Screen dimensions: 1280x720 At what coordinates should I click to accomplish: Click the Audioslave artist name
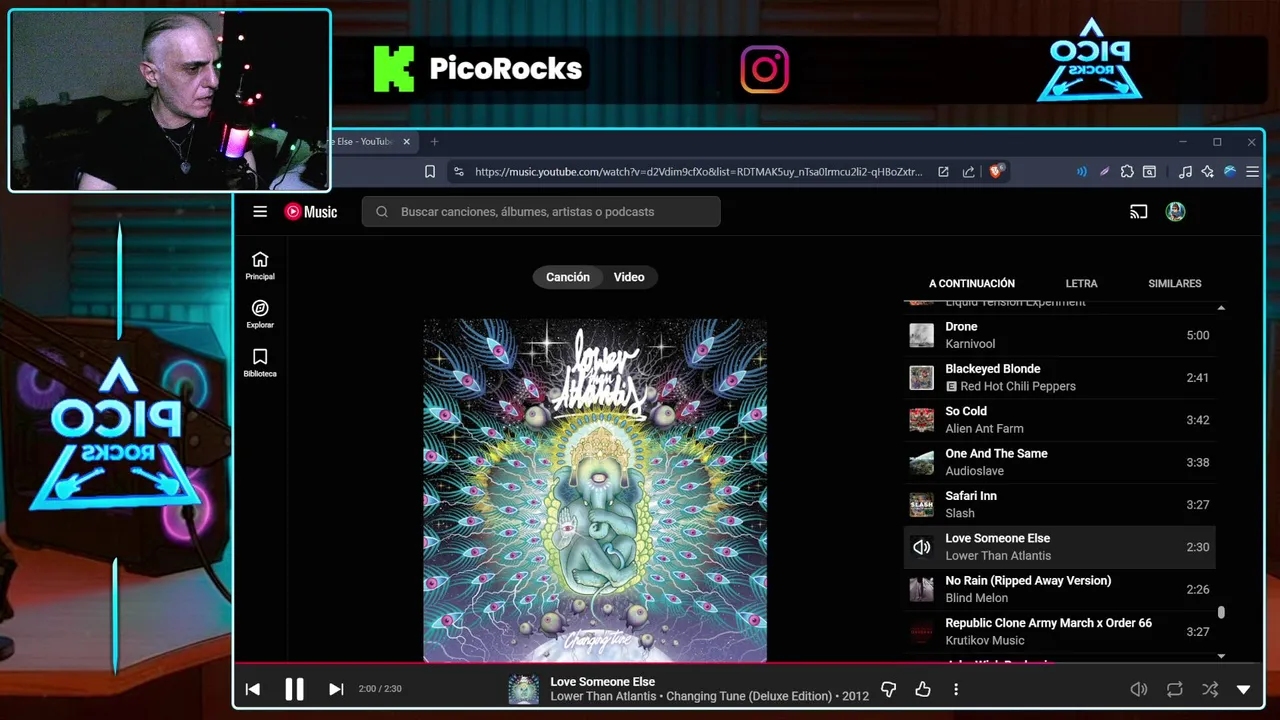pos(975,471)
